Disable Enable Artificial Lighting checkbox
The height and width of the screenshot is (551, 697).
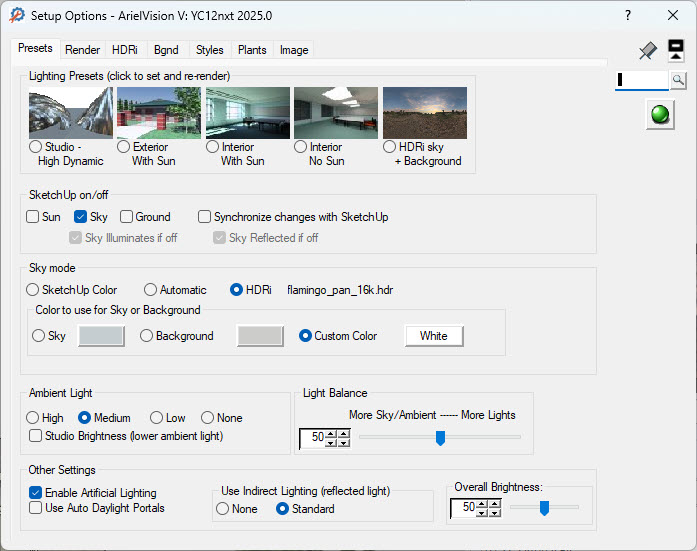pos(36,492)
